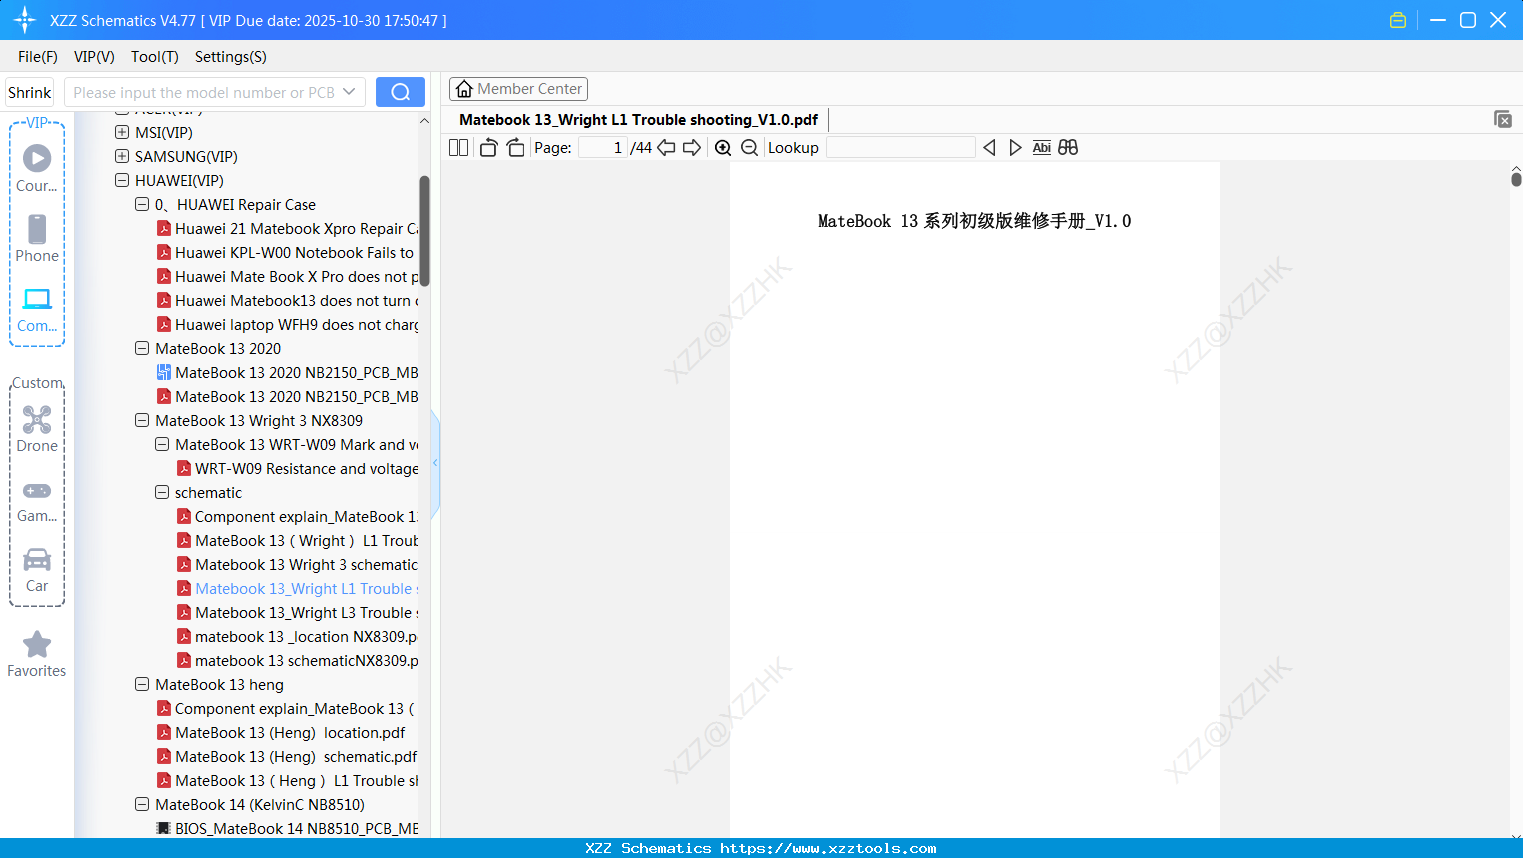1523x858 pixels.
Task: Collapse the schematic folder
Action: [x=162, y=492]
